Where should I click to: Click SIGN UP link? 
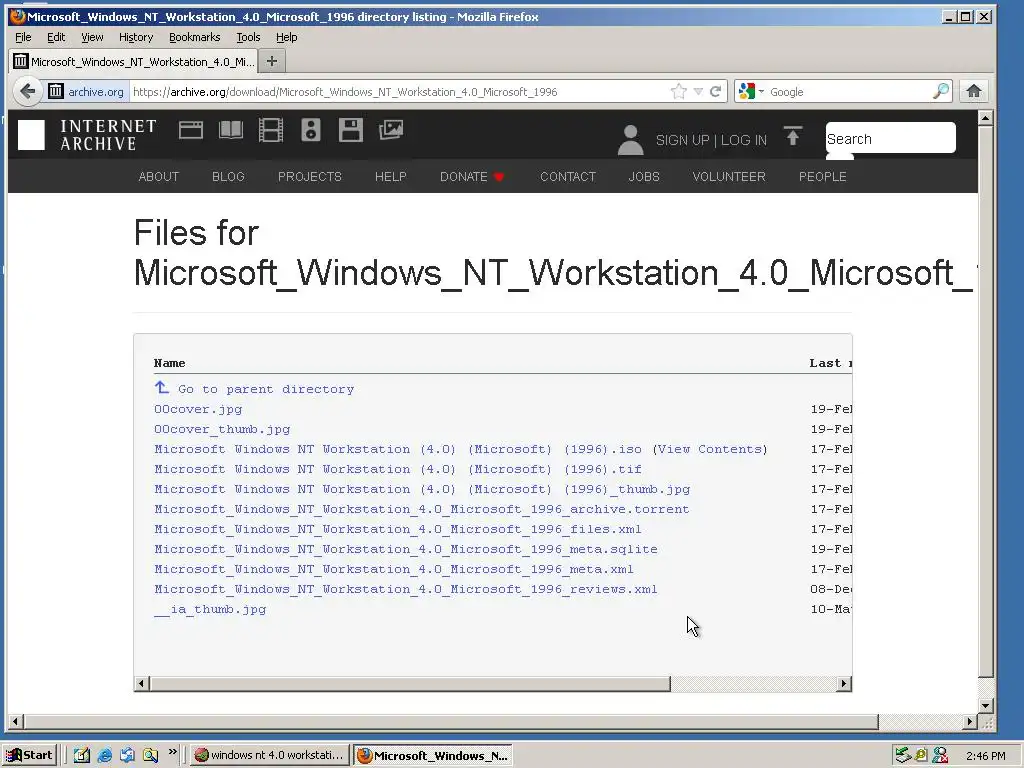(682, 140)
